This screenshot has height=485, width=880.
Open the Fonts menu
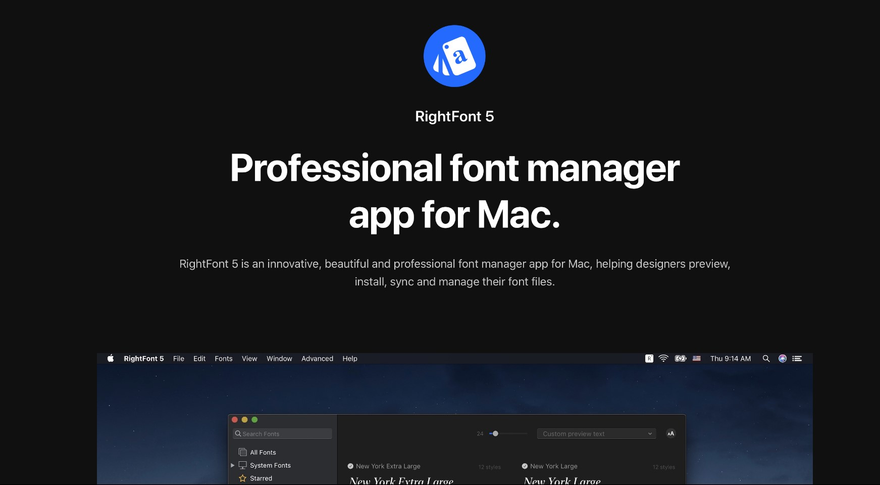click(223, 358)
